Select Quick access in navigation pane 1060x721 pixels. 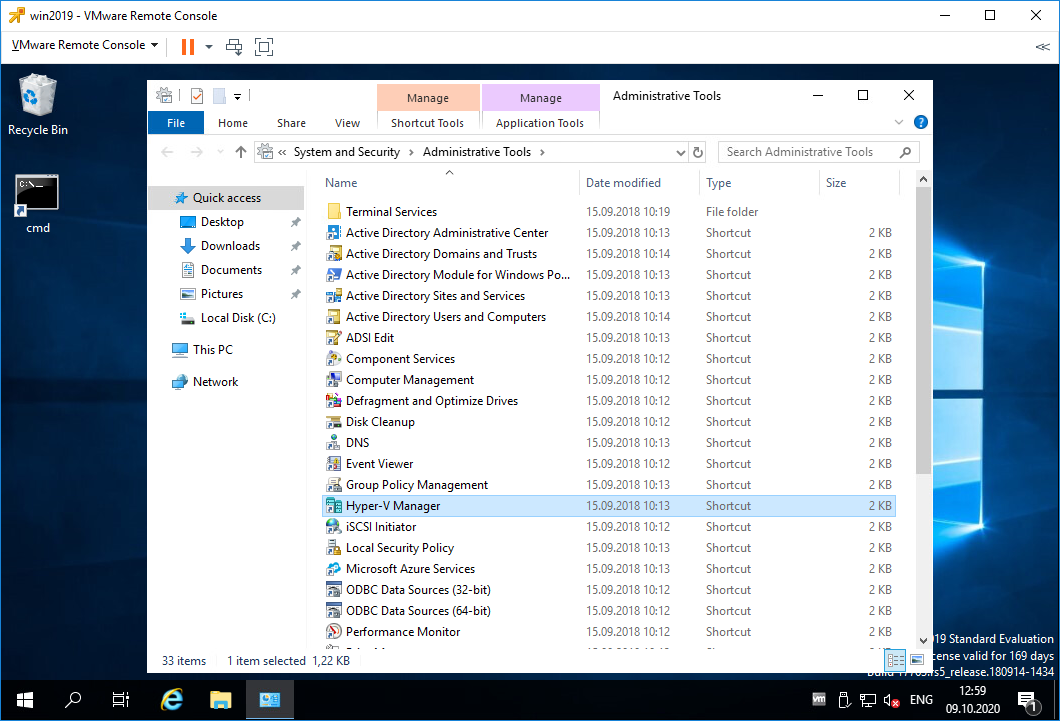pos(226,198)
